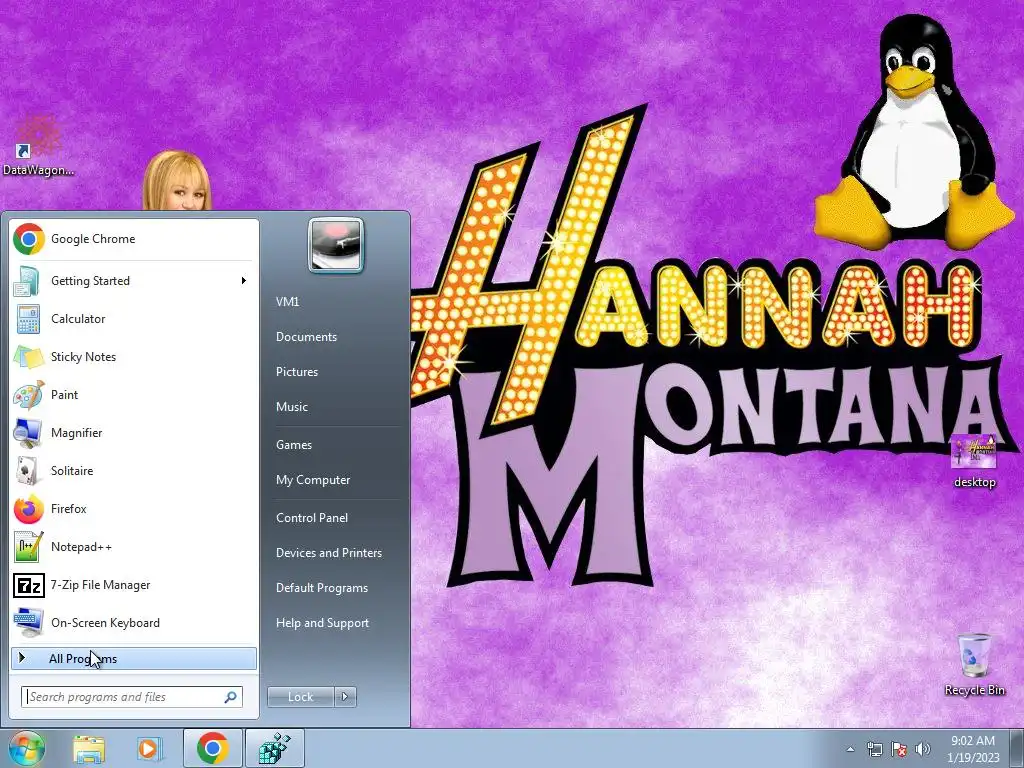The height and width of the screenshot is (768, 1024).
Task: Open Windows Media Player in taskbar
Action: point(149,749)
